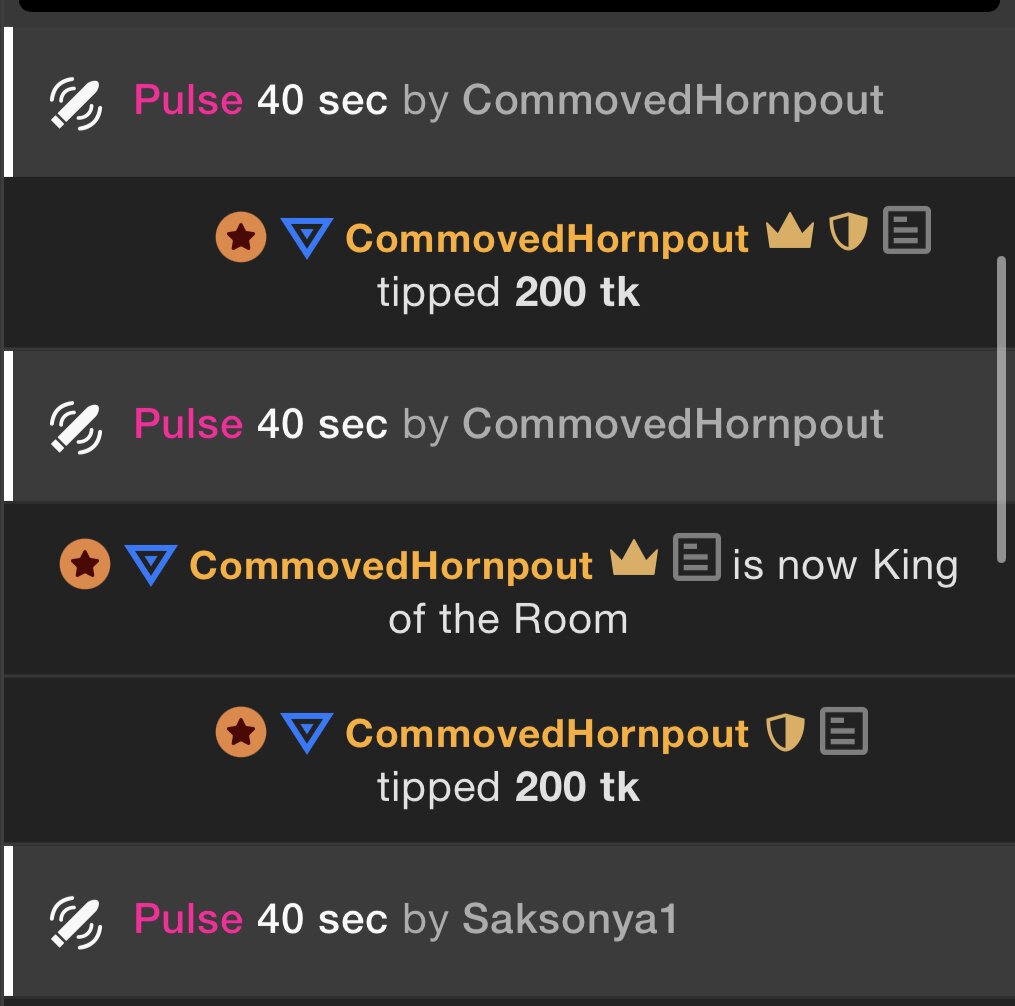Click the orange CommovedHornpout username in the lower tip message
Viewport: 1015px width, 1006px height.
pos(547,735)
